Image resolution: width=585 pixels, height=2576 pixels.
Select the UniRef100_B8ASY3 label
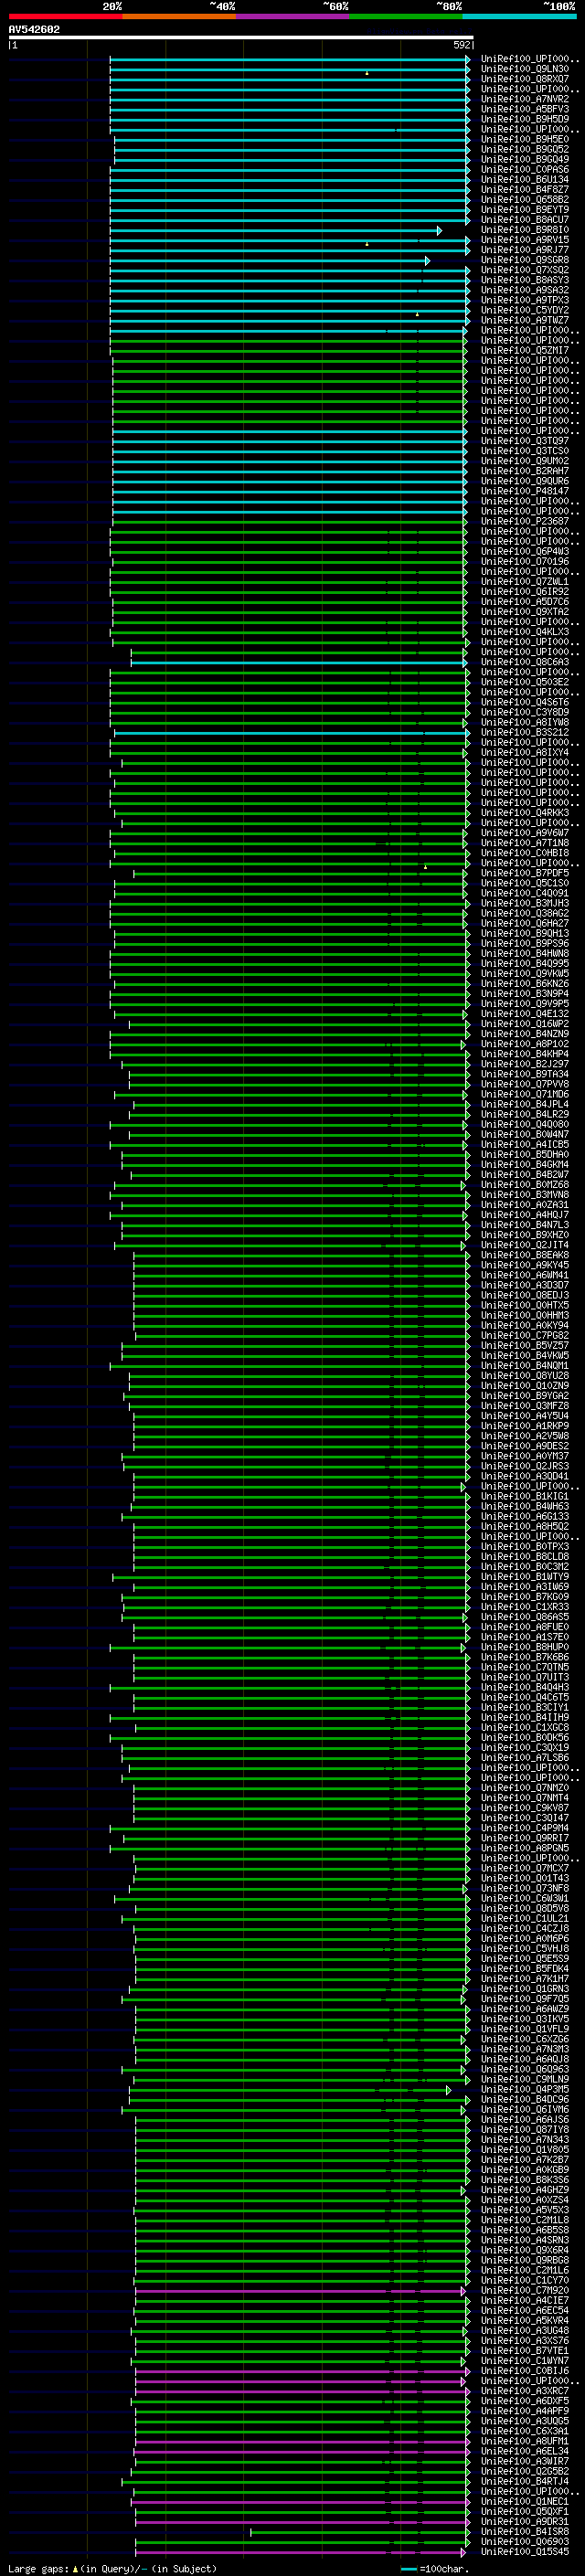(525, 281)
